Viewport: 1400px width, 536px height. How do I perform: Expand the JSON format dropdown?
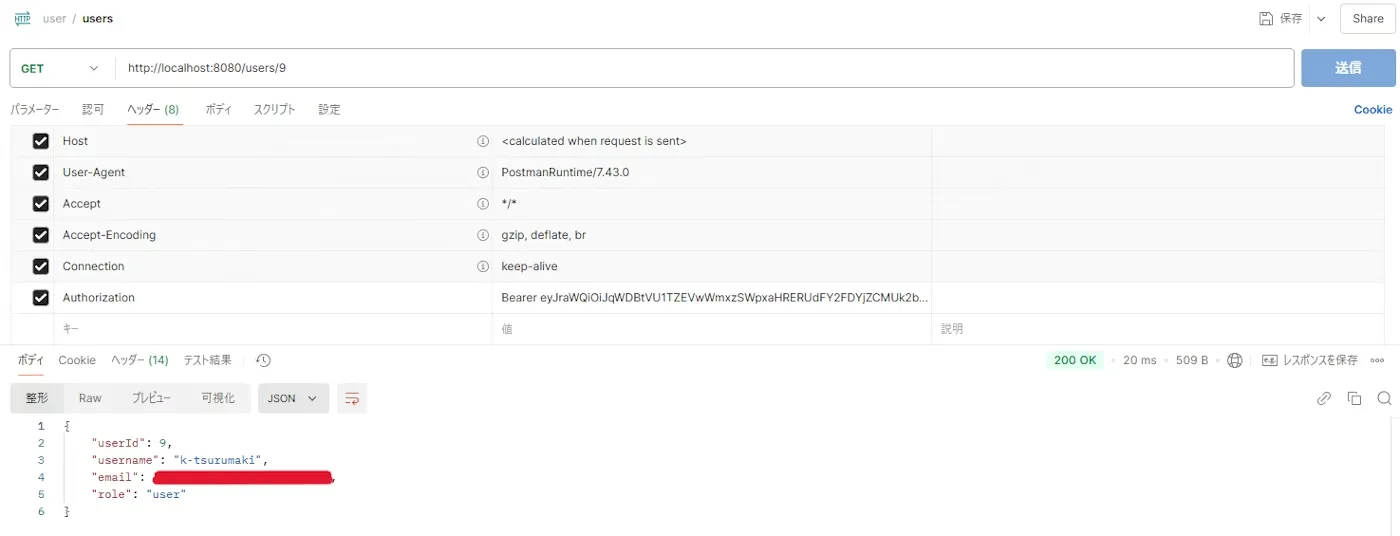pyautogui.click(x=293, y=398)
